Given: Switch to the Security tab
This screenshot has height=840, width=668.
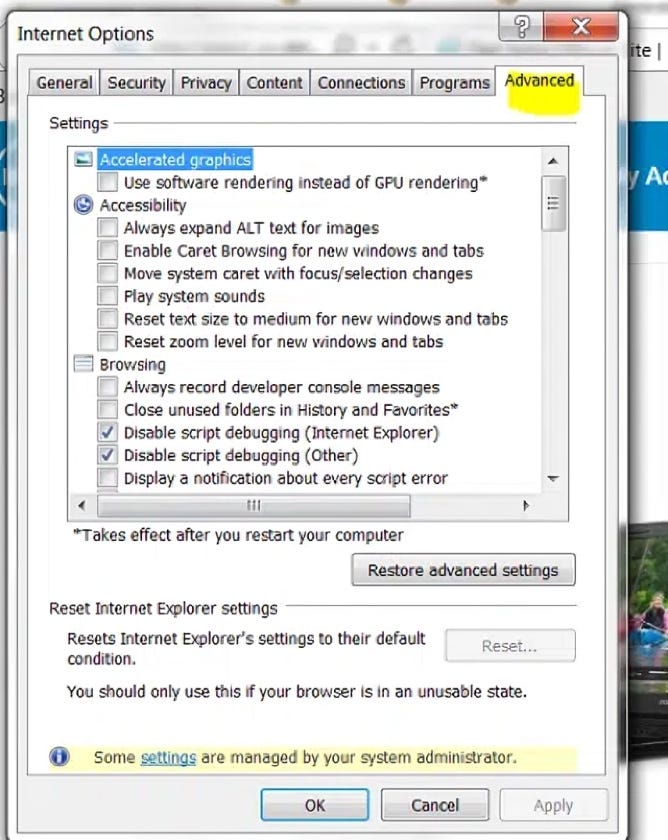Looking at the screenshot, I should click(137, 82).
